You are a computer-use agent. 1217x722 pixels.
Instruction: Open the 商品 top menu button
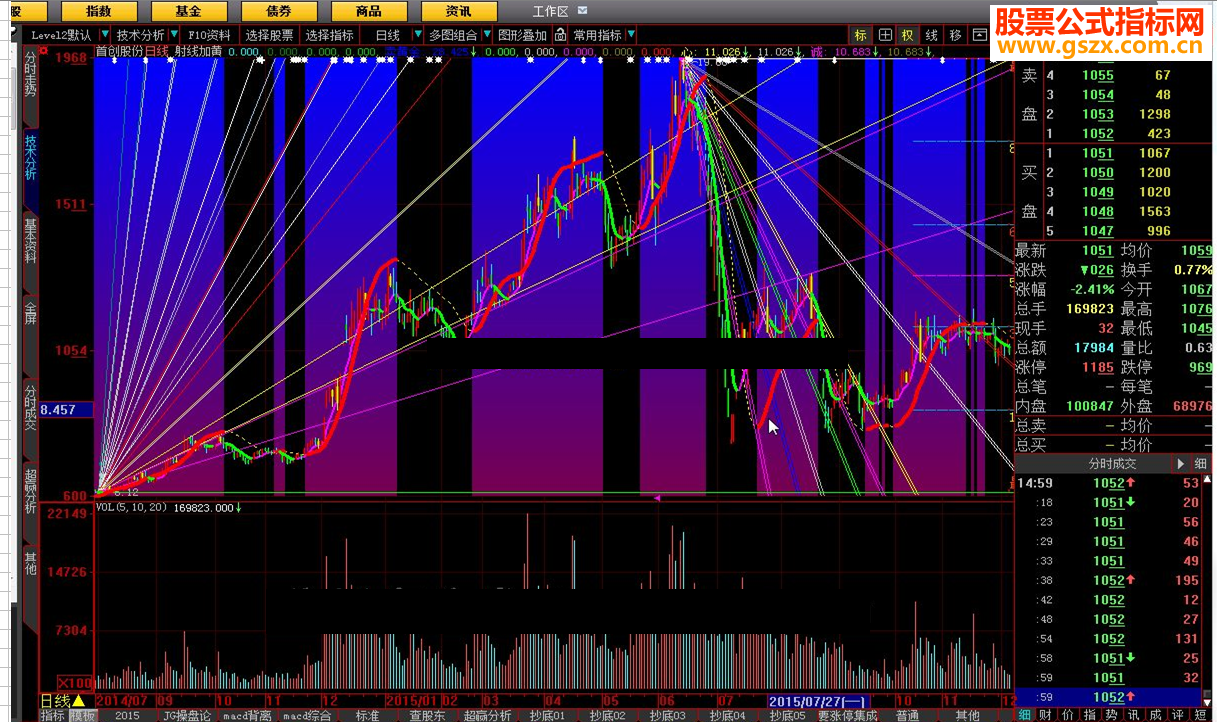[368, 11]
